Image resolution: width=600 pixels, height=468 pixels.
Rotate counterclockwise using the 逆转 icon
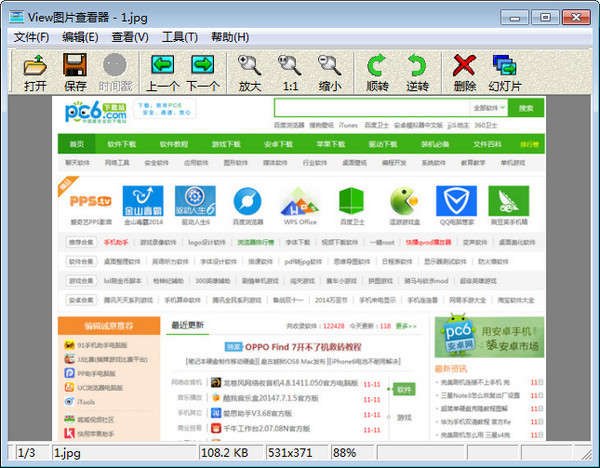tap(417, 72)
